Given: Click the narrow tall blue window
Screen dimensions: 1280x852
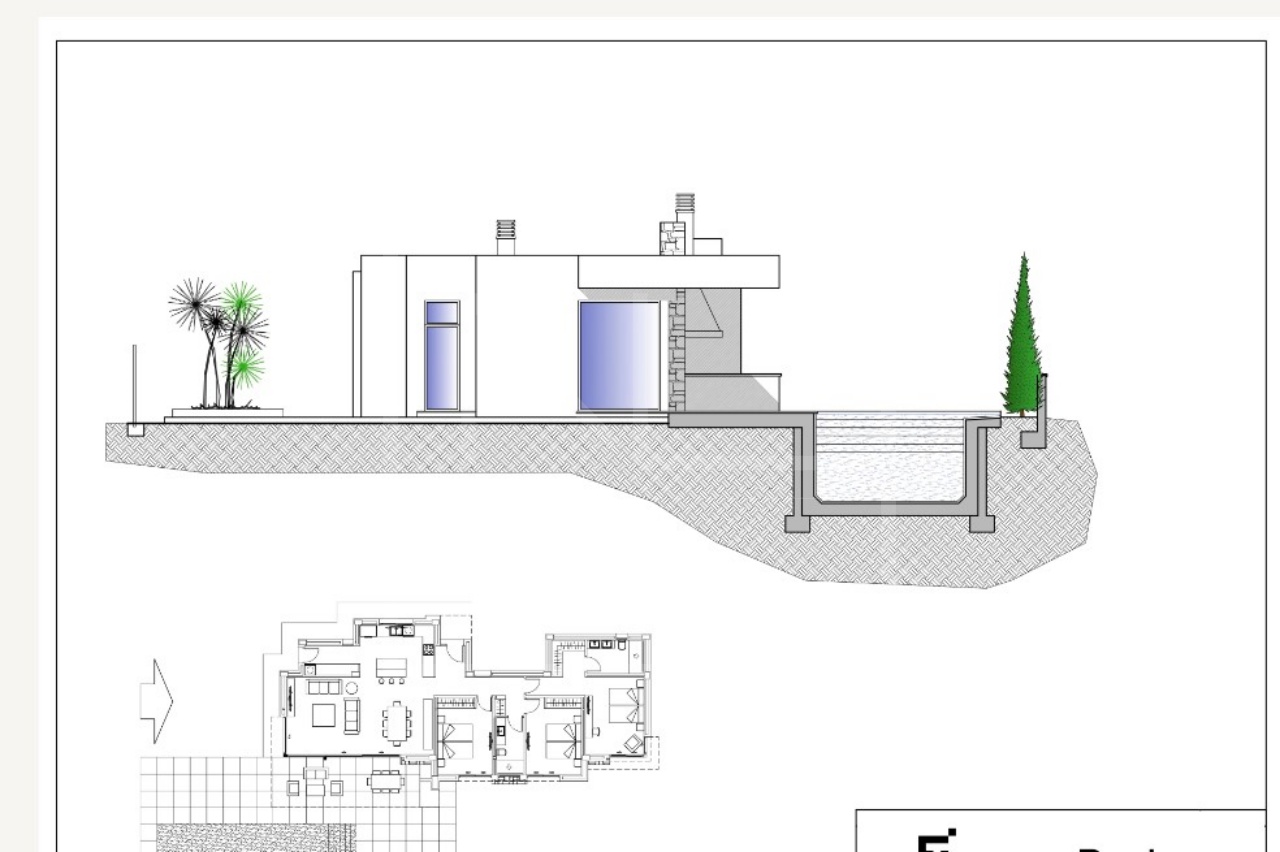Looking at the screenshot, I should pos(442,356).
